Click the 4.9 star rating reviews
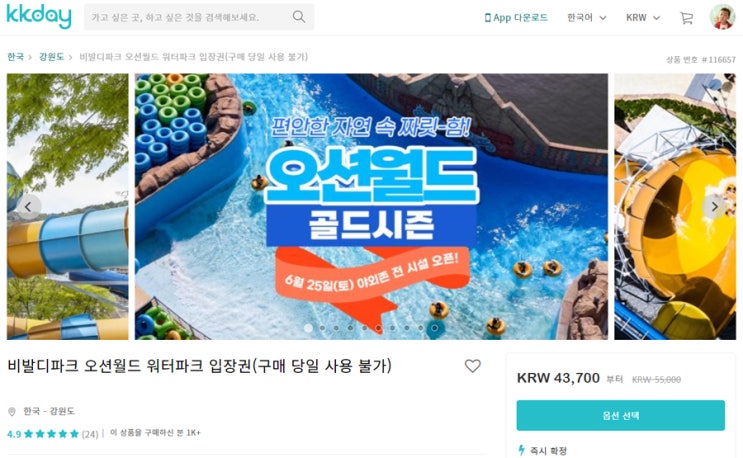This screenshot has height=458, width=743. tap(53, 434)
